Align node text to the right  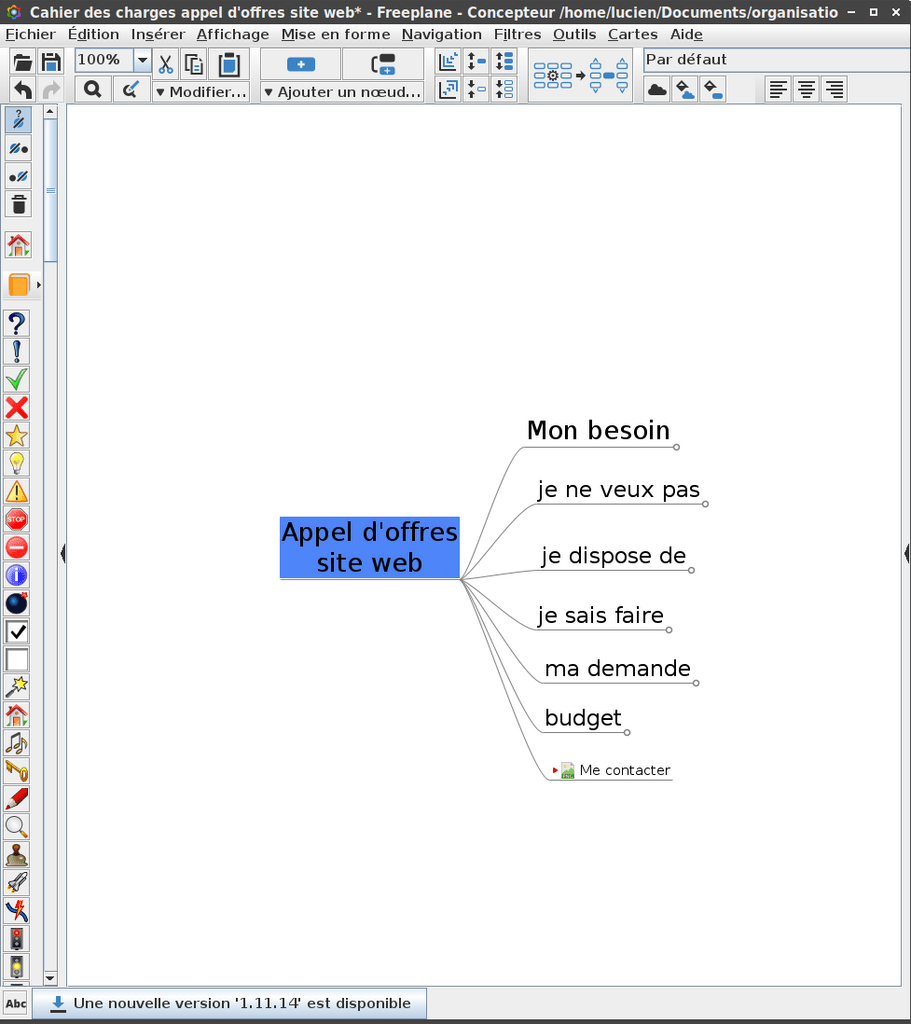[835, 89]
